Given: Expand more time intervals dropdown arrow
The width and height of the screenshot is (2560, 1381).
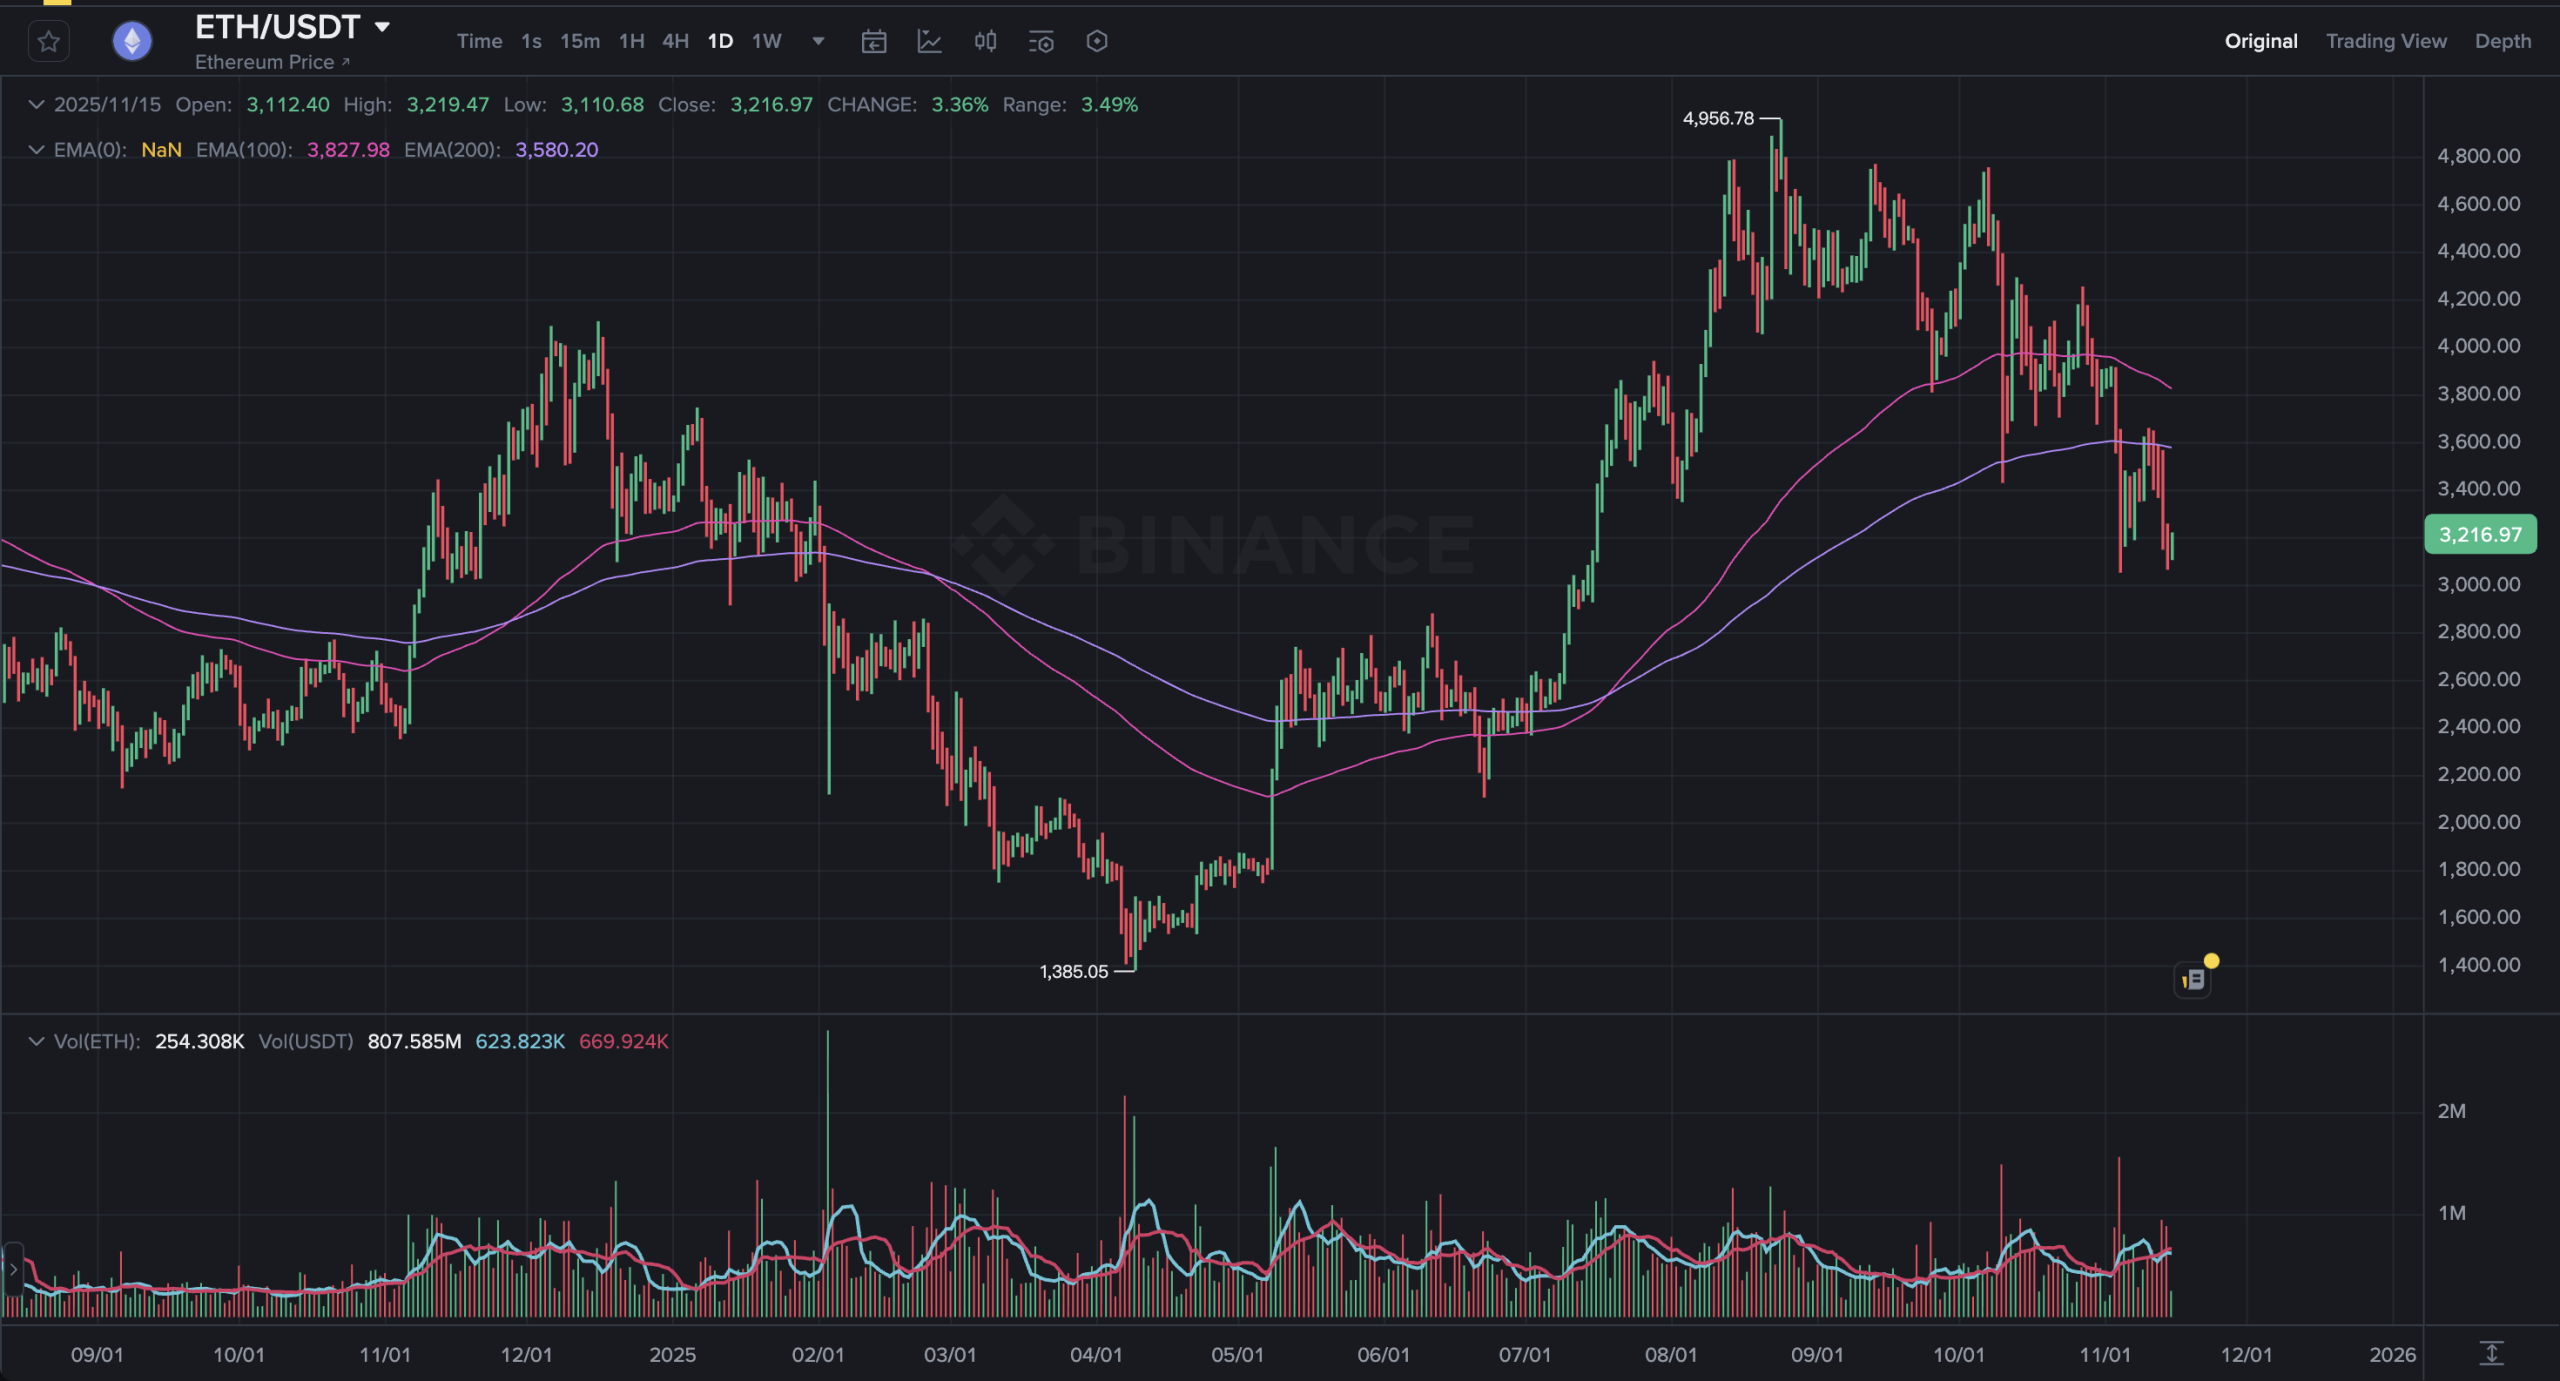Looking at the screenshot, I should tap(818, 42).
